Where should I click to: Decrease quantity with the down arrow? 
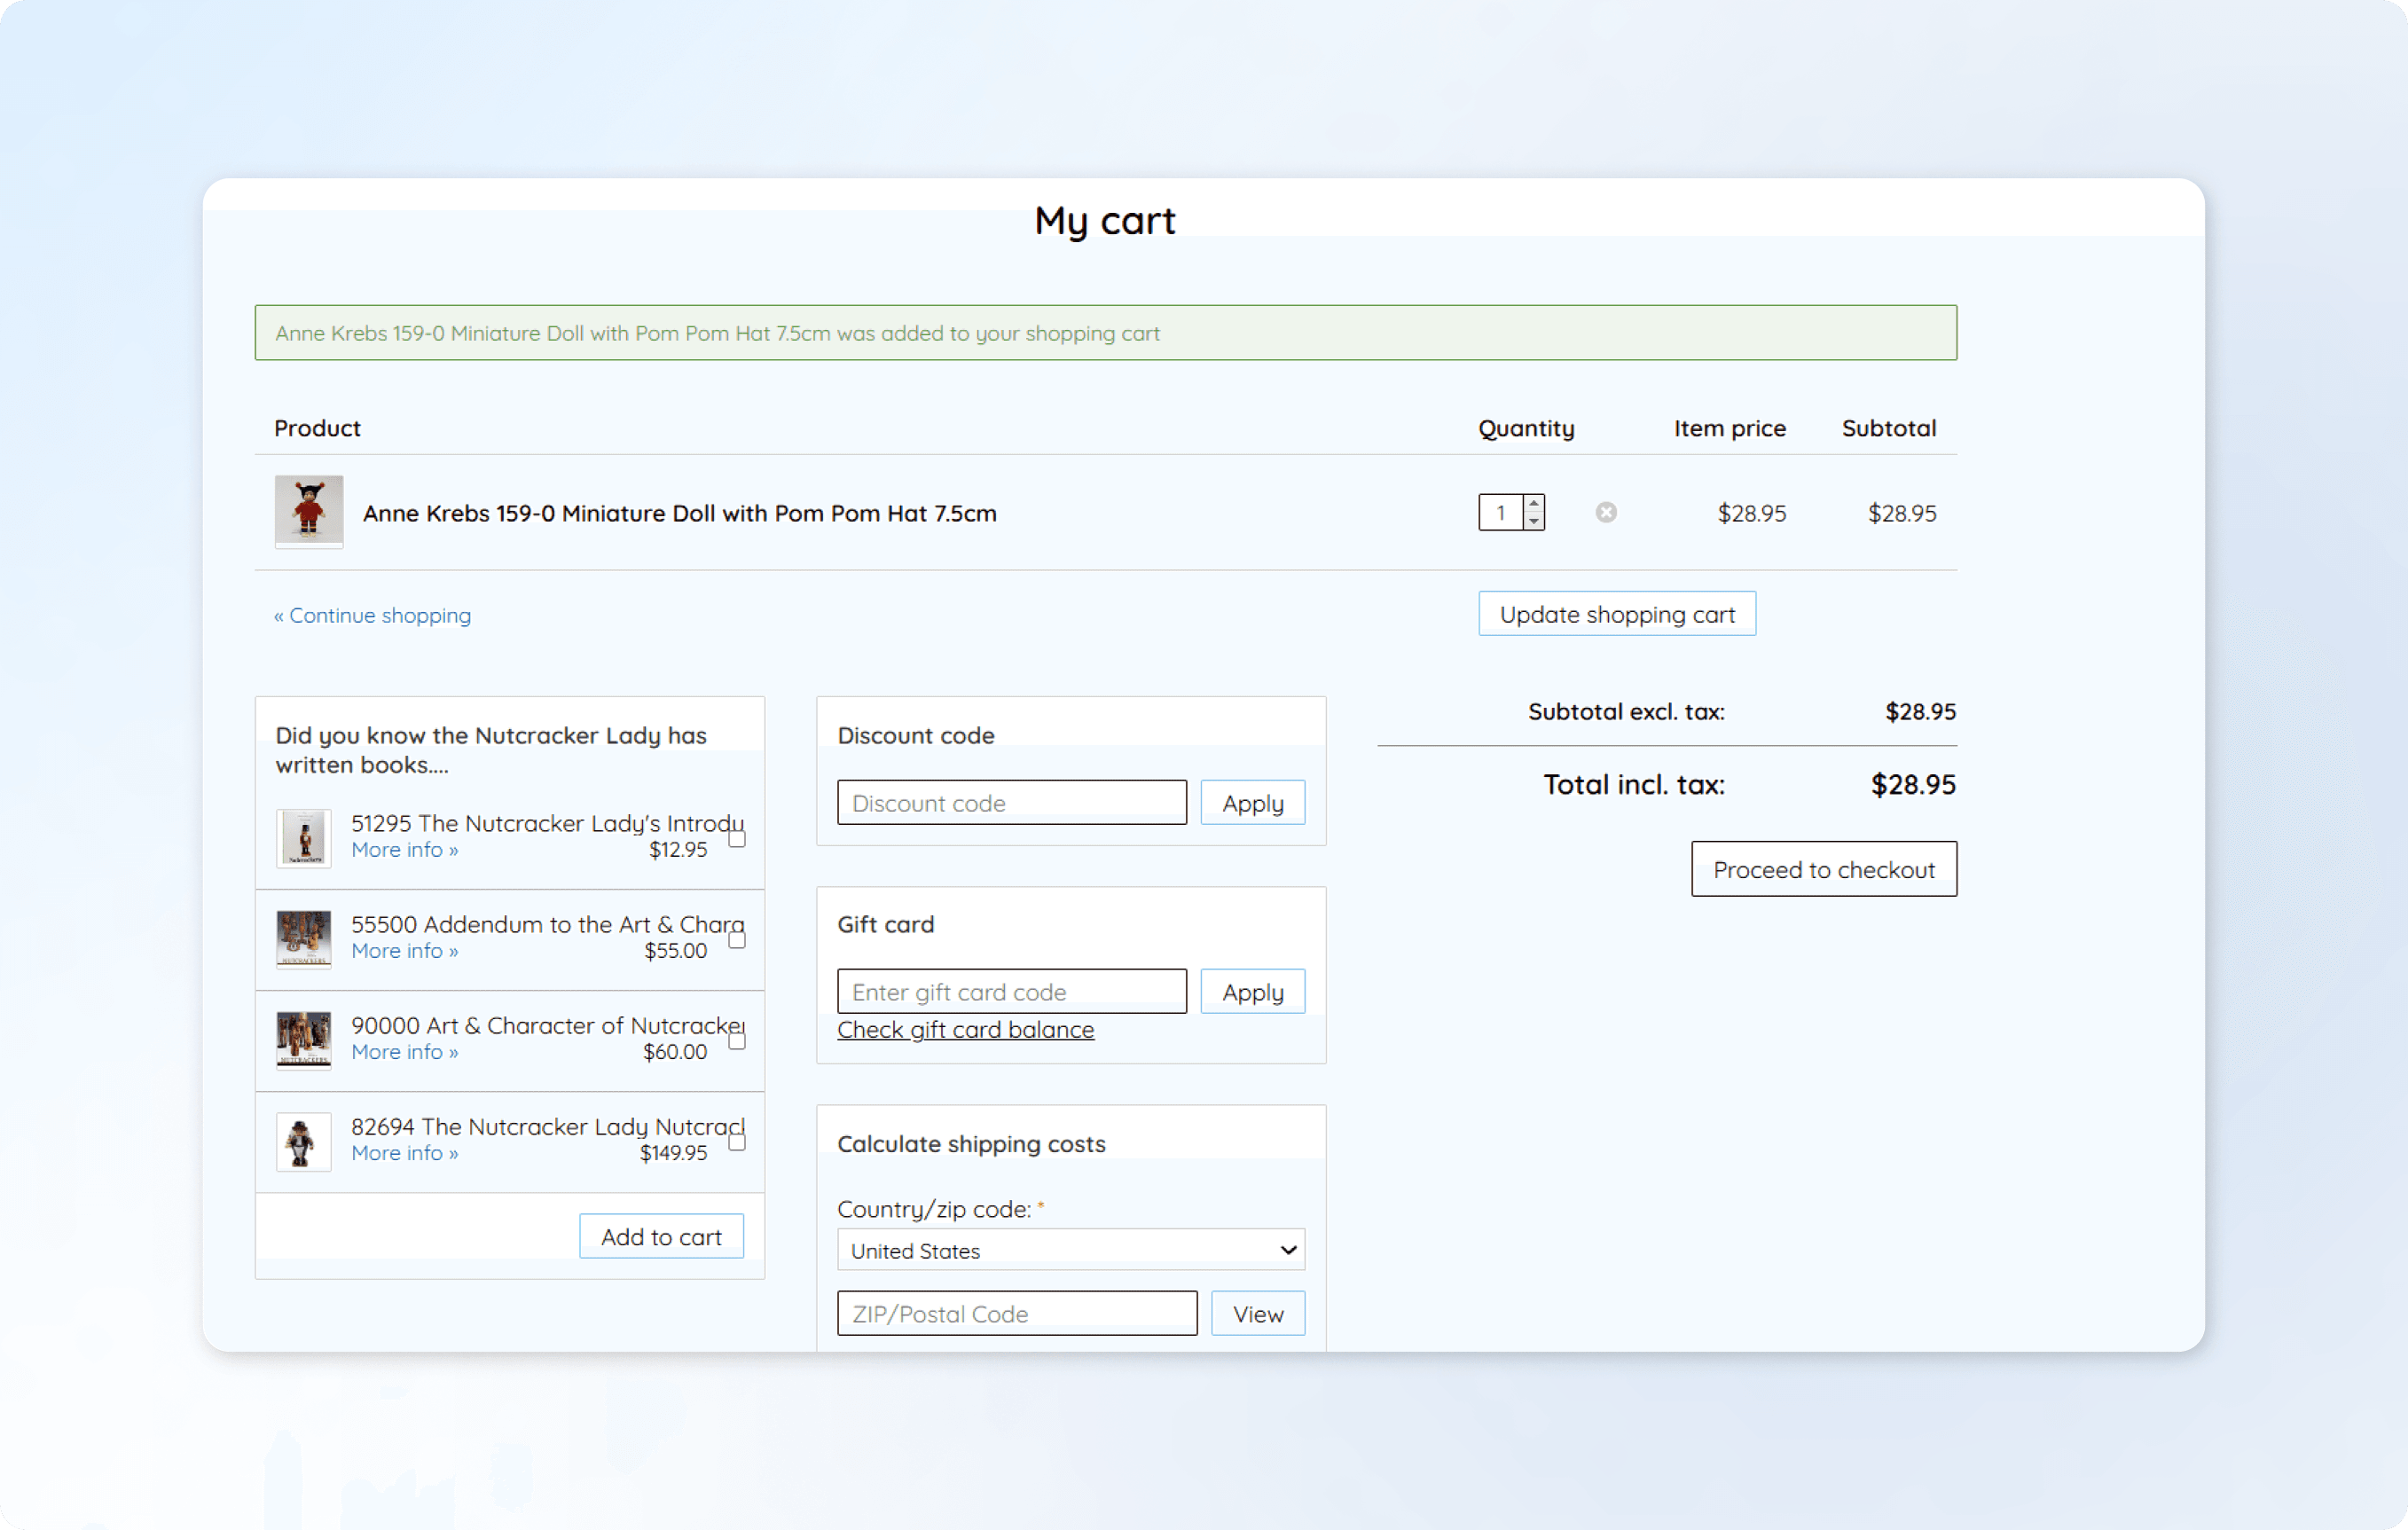tap(1533, 521)
